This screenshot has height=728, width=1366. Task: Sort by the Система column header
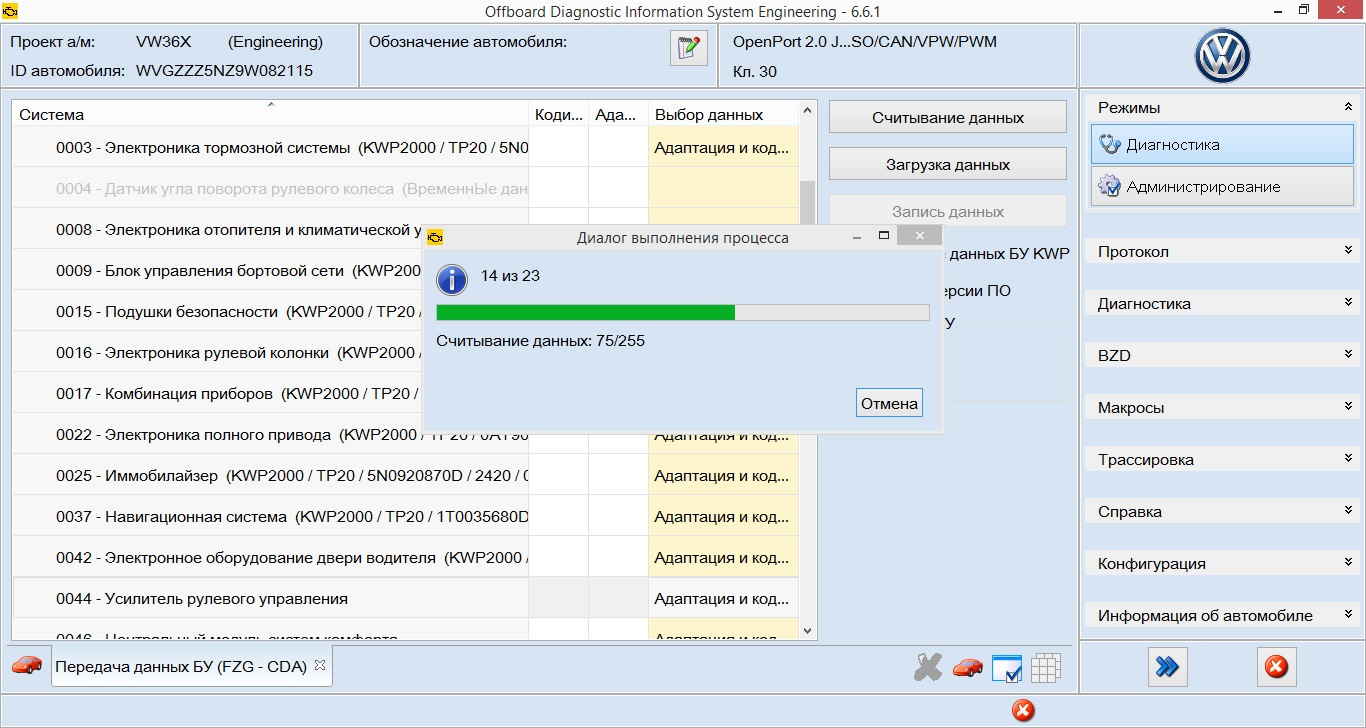(x=270, y=114)
